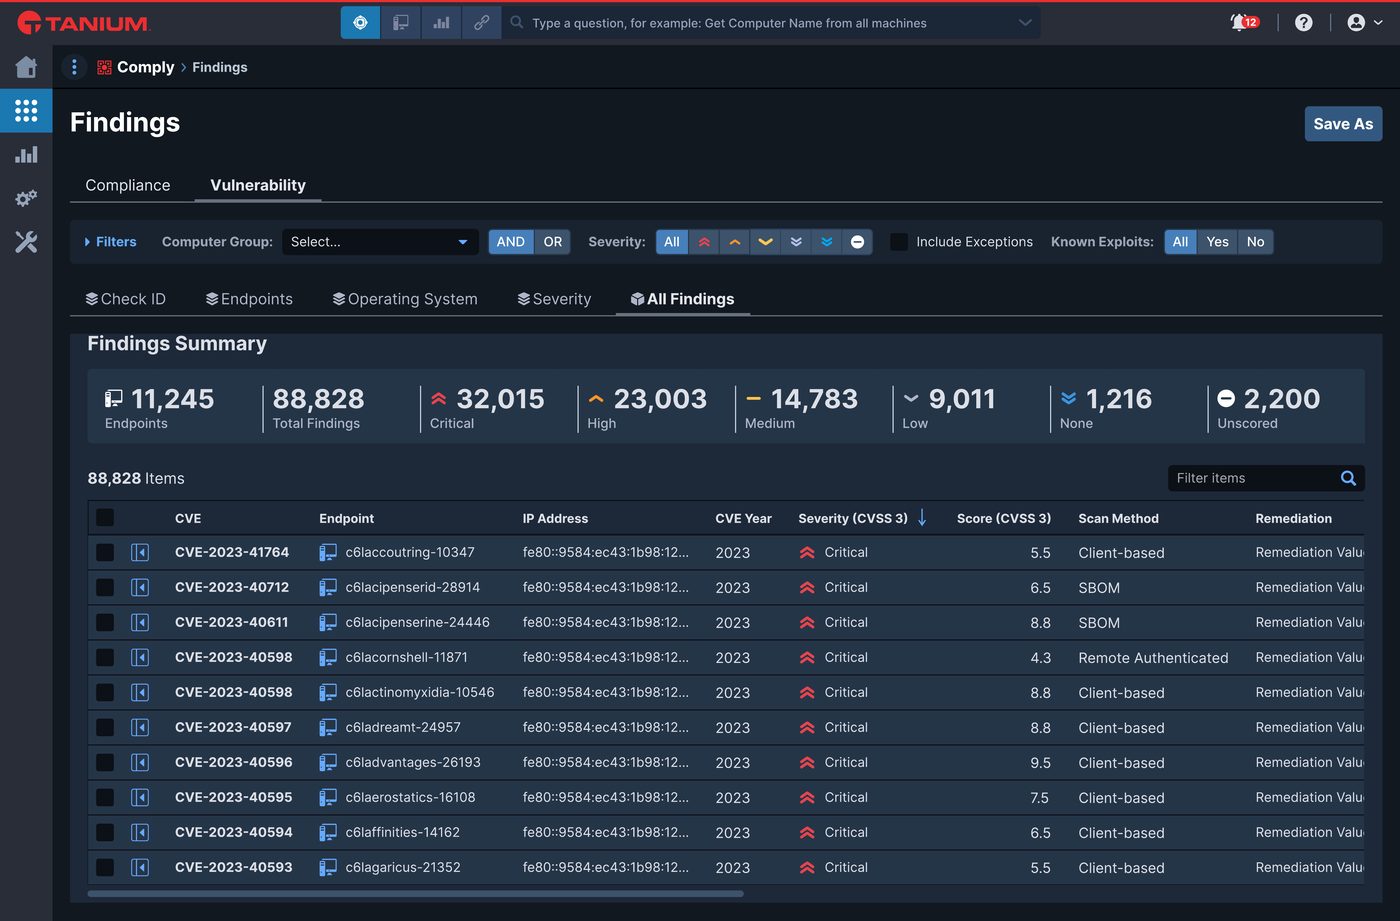
Task: Switch to the Compliance tab
Action: pos(128,185)
